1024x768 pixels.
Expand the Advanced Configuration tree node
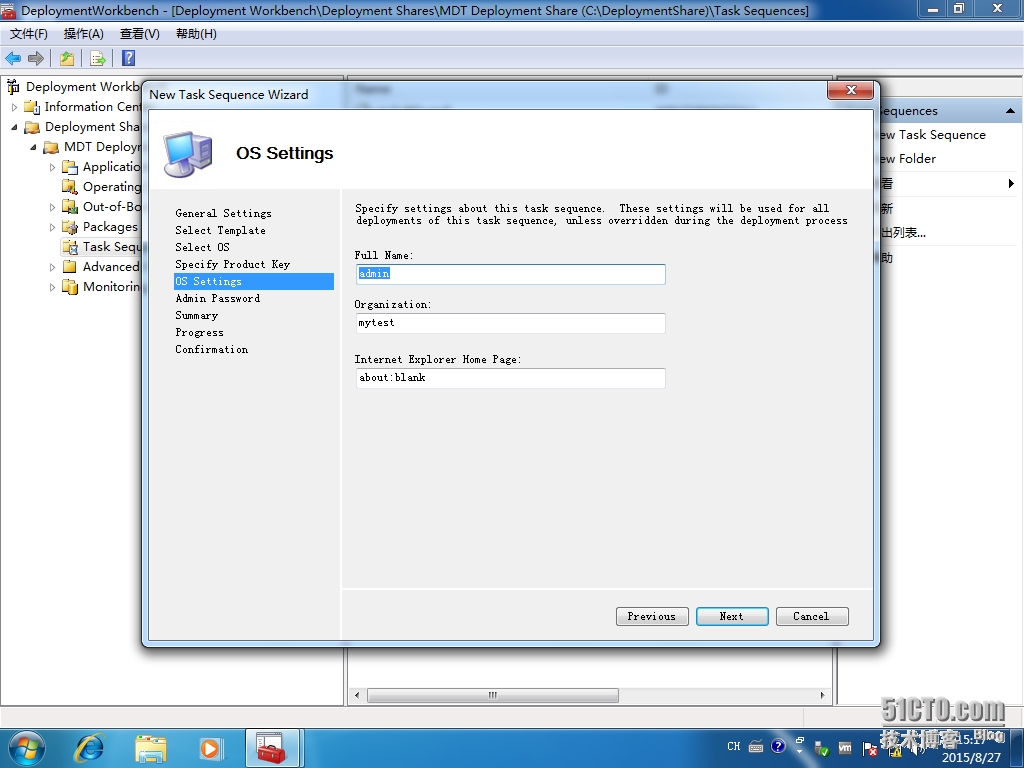pos(52,266)
